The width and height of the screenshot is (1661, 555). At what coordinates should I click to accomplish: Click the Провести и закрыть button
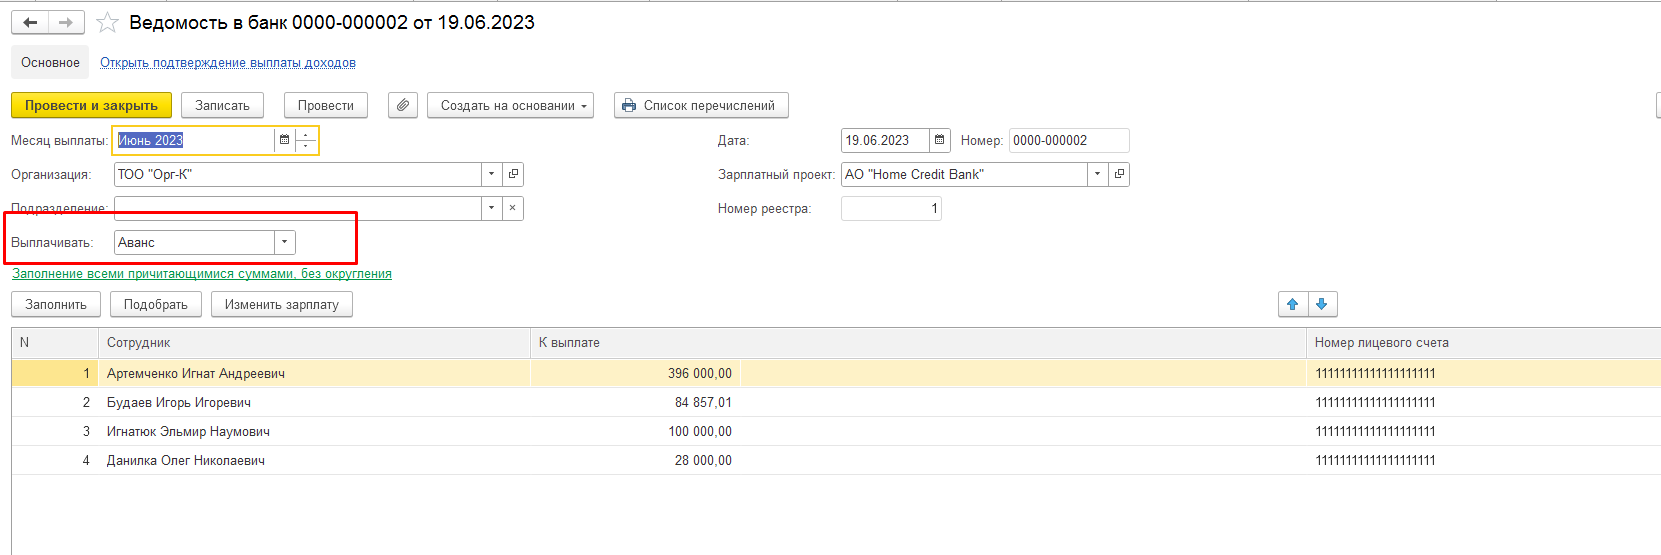(91, 105)
